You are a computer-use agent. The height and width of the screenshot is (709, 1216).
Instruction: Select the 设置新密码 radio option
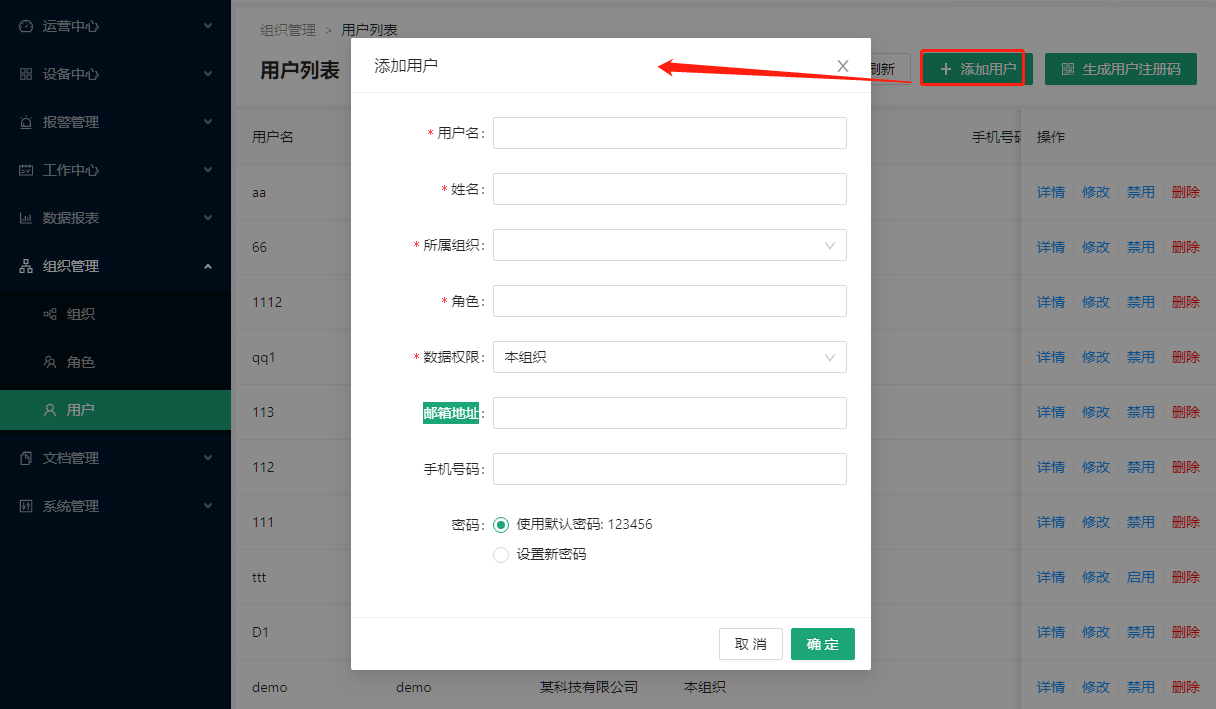[x=501, y=554]
